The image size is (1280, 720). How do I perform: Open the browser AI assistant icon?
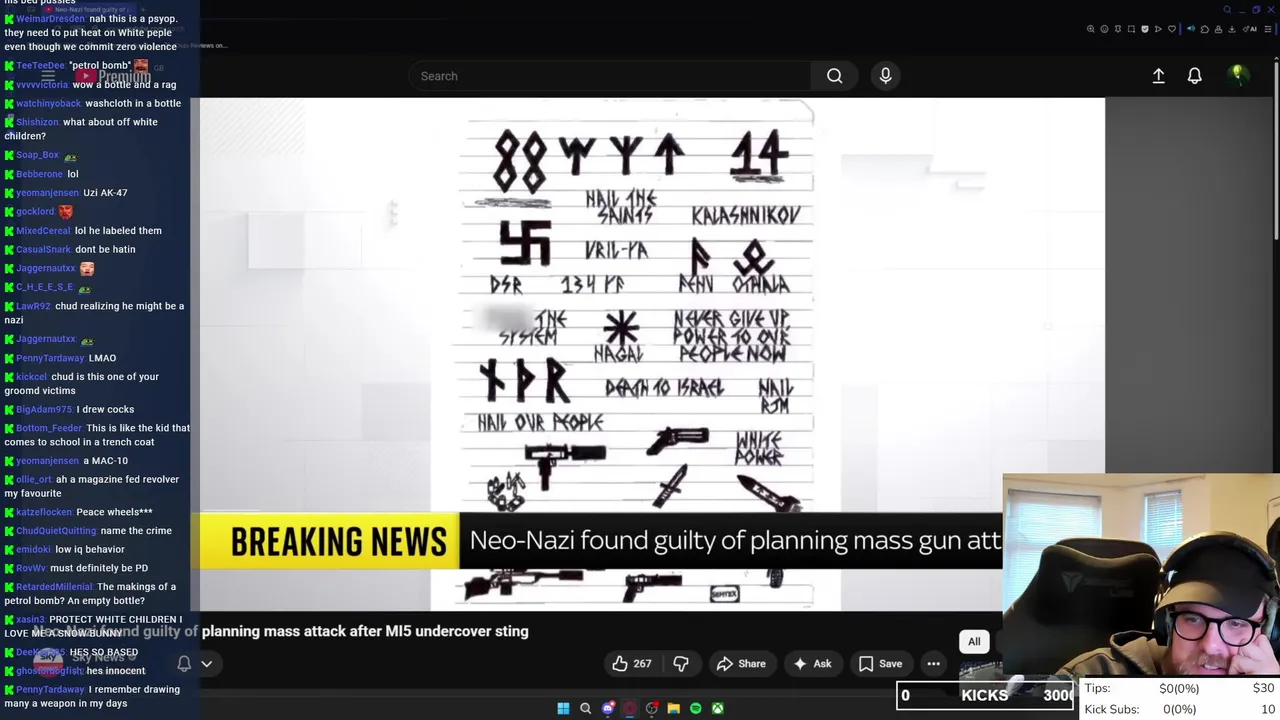point(1249,29)
